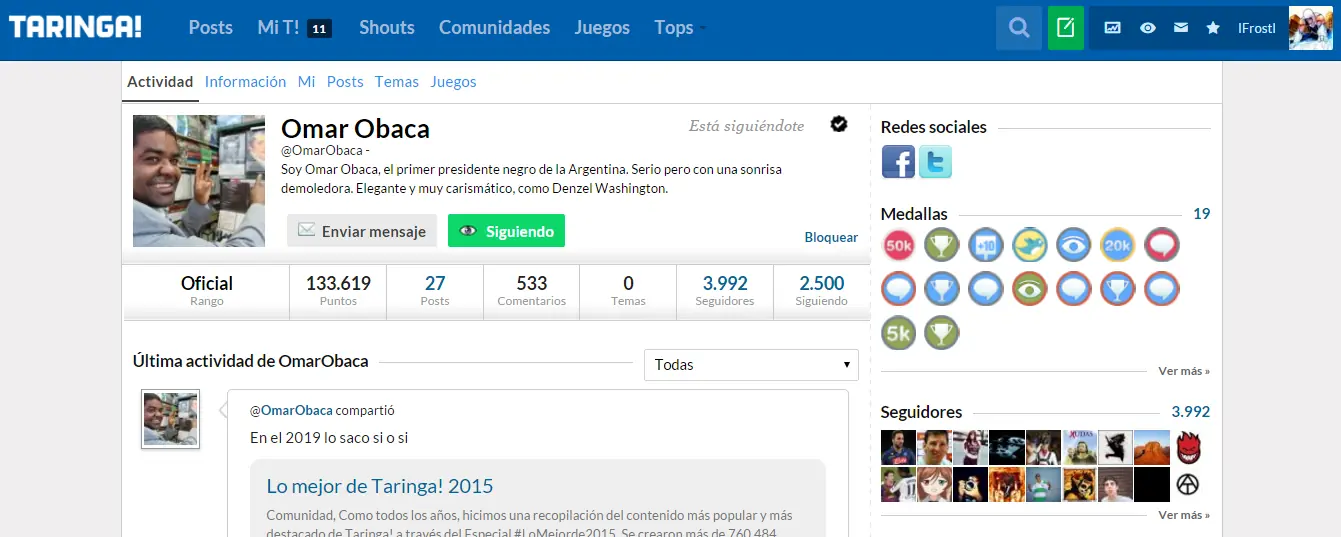Open Mi T! in navigation
The image size is (1341, 537).
[x=278, y=28]
